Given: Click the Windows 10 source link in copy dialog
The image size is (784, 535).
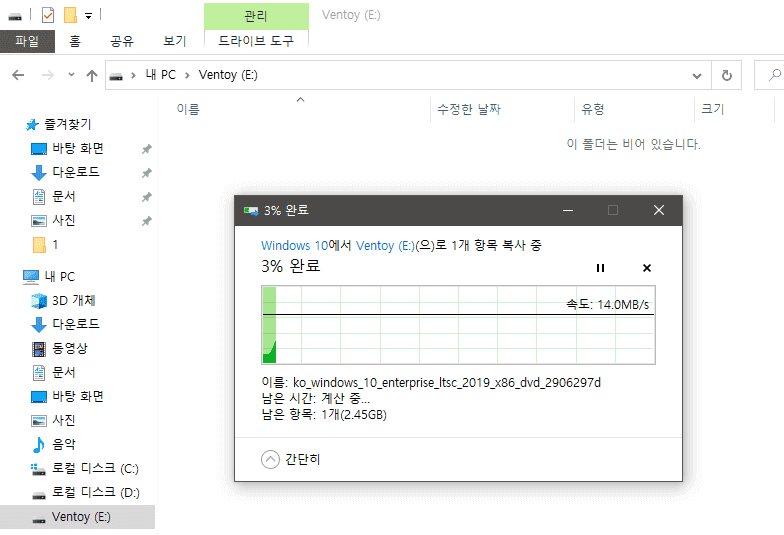Looking at the screenshot, I should 294,246.
